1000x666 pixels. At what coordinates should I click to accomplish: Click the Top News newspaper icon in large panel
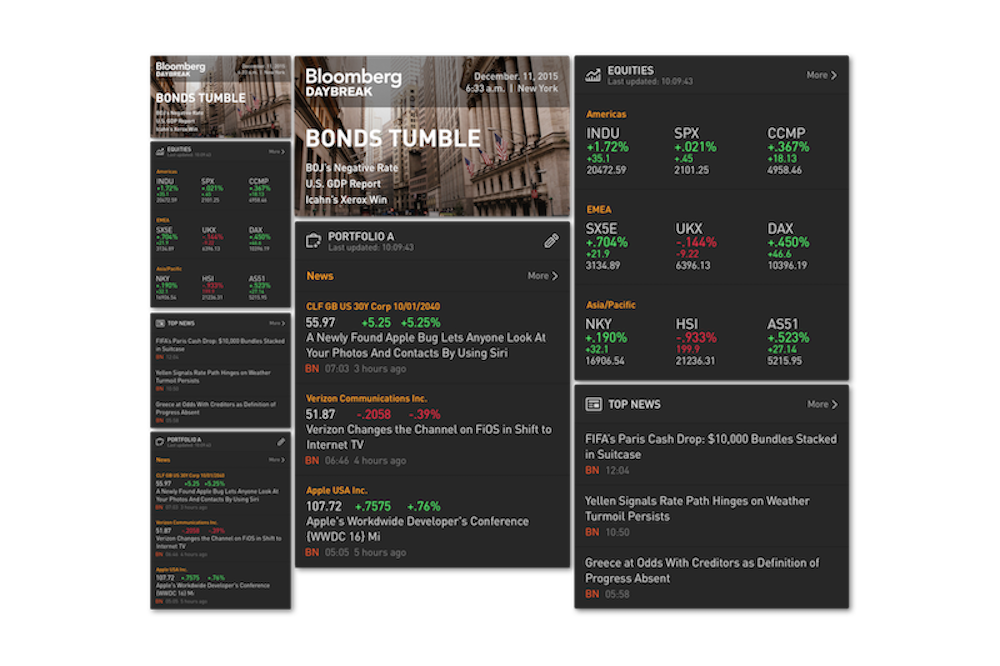tap(594, 404)
